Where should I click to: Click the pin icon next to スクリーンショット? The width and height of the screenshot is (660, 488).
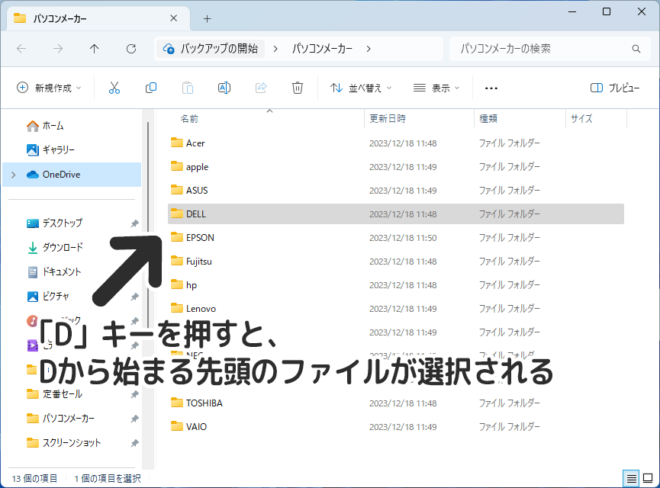click(x=135, y=443)
